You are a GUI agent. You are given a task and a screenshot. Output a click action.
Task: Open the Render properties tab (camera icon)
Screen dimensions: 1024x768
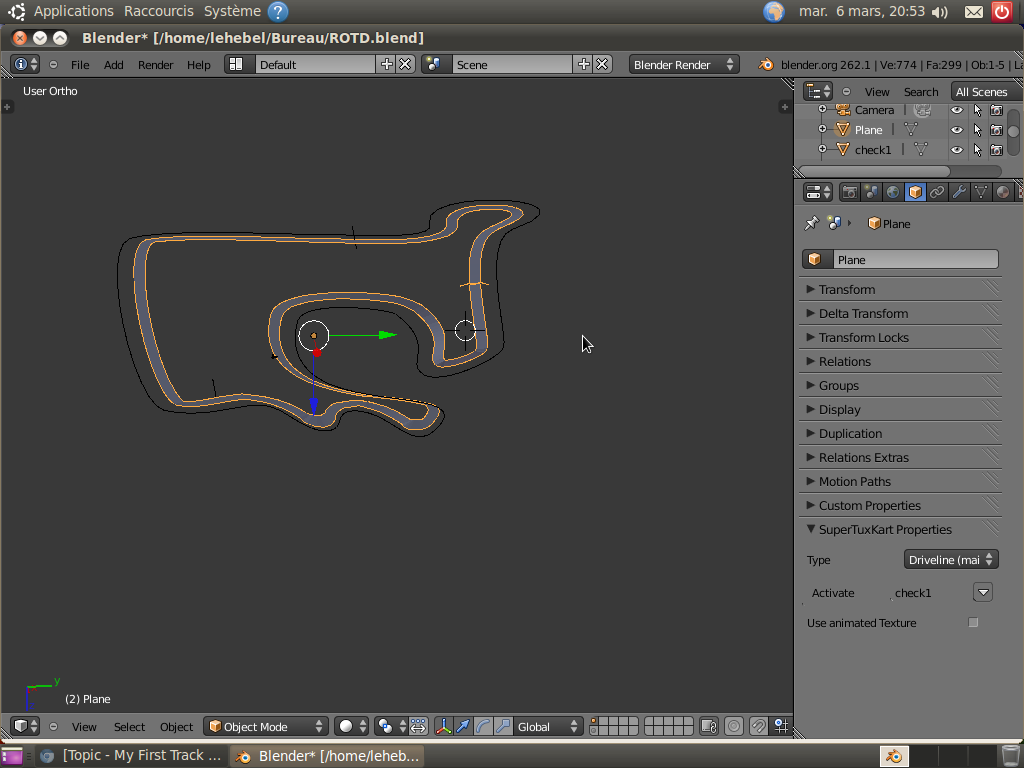[850, 192]
